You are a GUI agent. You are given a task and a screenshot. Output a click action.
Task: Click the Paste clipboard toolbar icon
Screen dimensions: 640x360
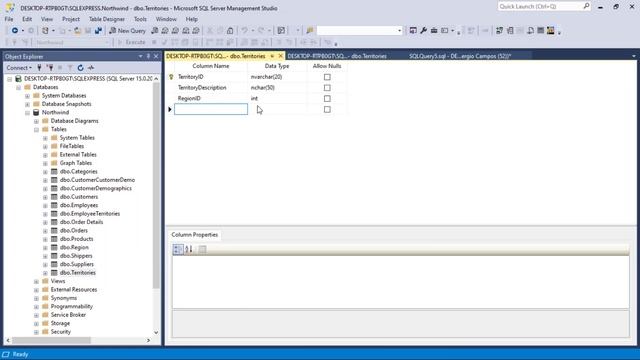coord(230,31)
